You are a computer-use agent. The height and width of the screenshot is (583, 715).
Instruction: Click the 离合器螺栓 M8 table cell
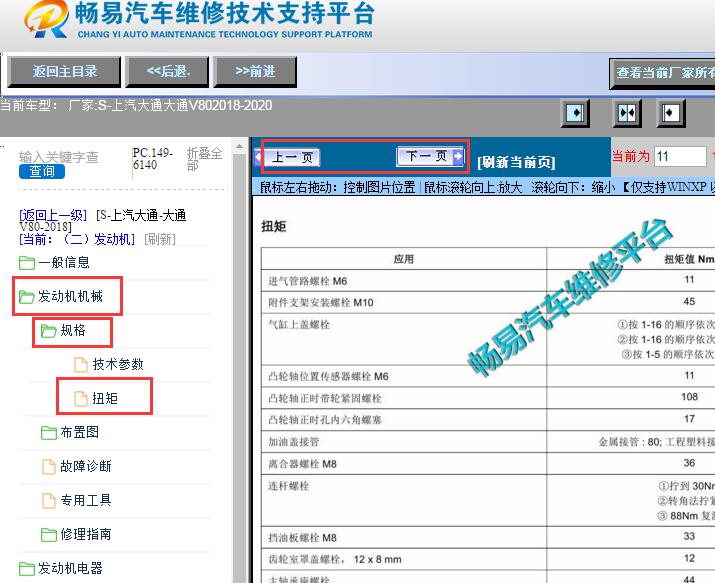[x=404, y=464]
